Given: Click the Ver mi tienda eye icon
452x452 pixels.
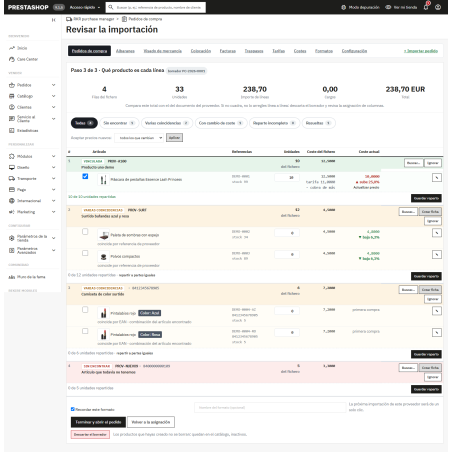Looking at the screenshot, I should pos(388,7).
